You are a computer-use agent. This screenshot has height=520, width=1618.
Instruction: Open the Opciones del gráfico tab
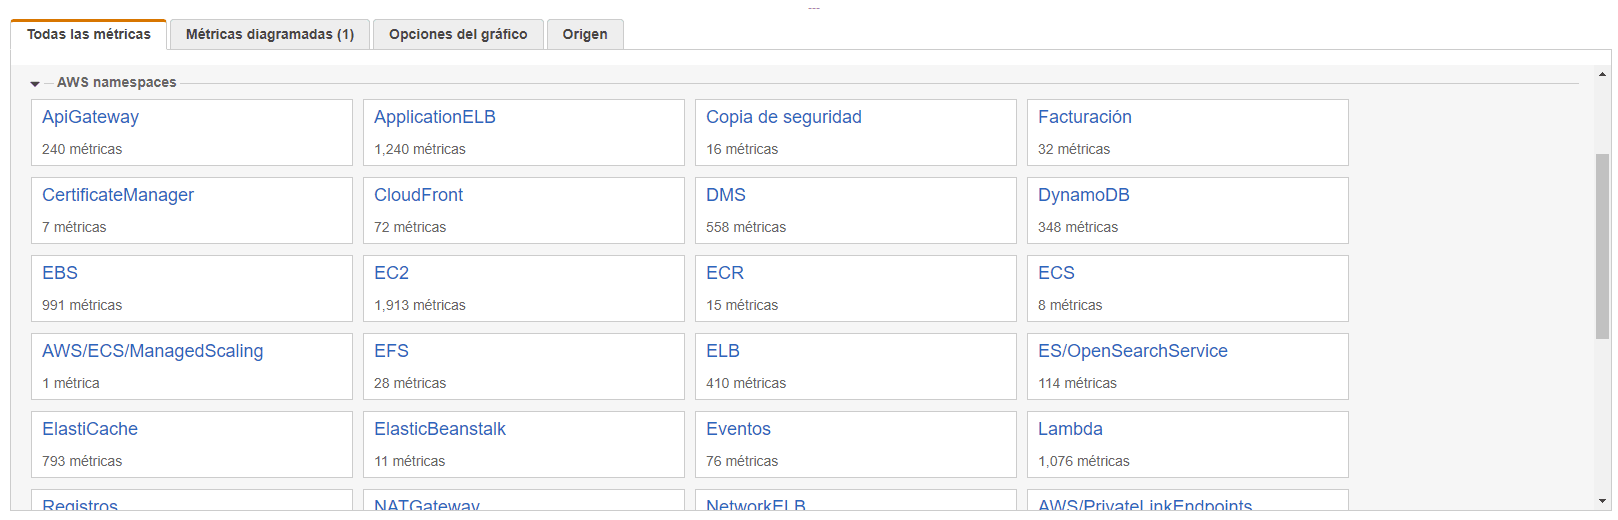[x=458, y=34]
